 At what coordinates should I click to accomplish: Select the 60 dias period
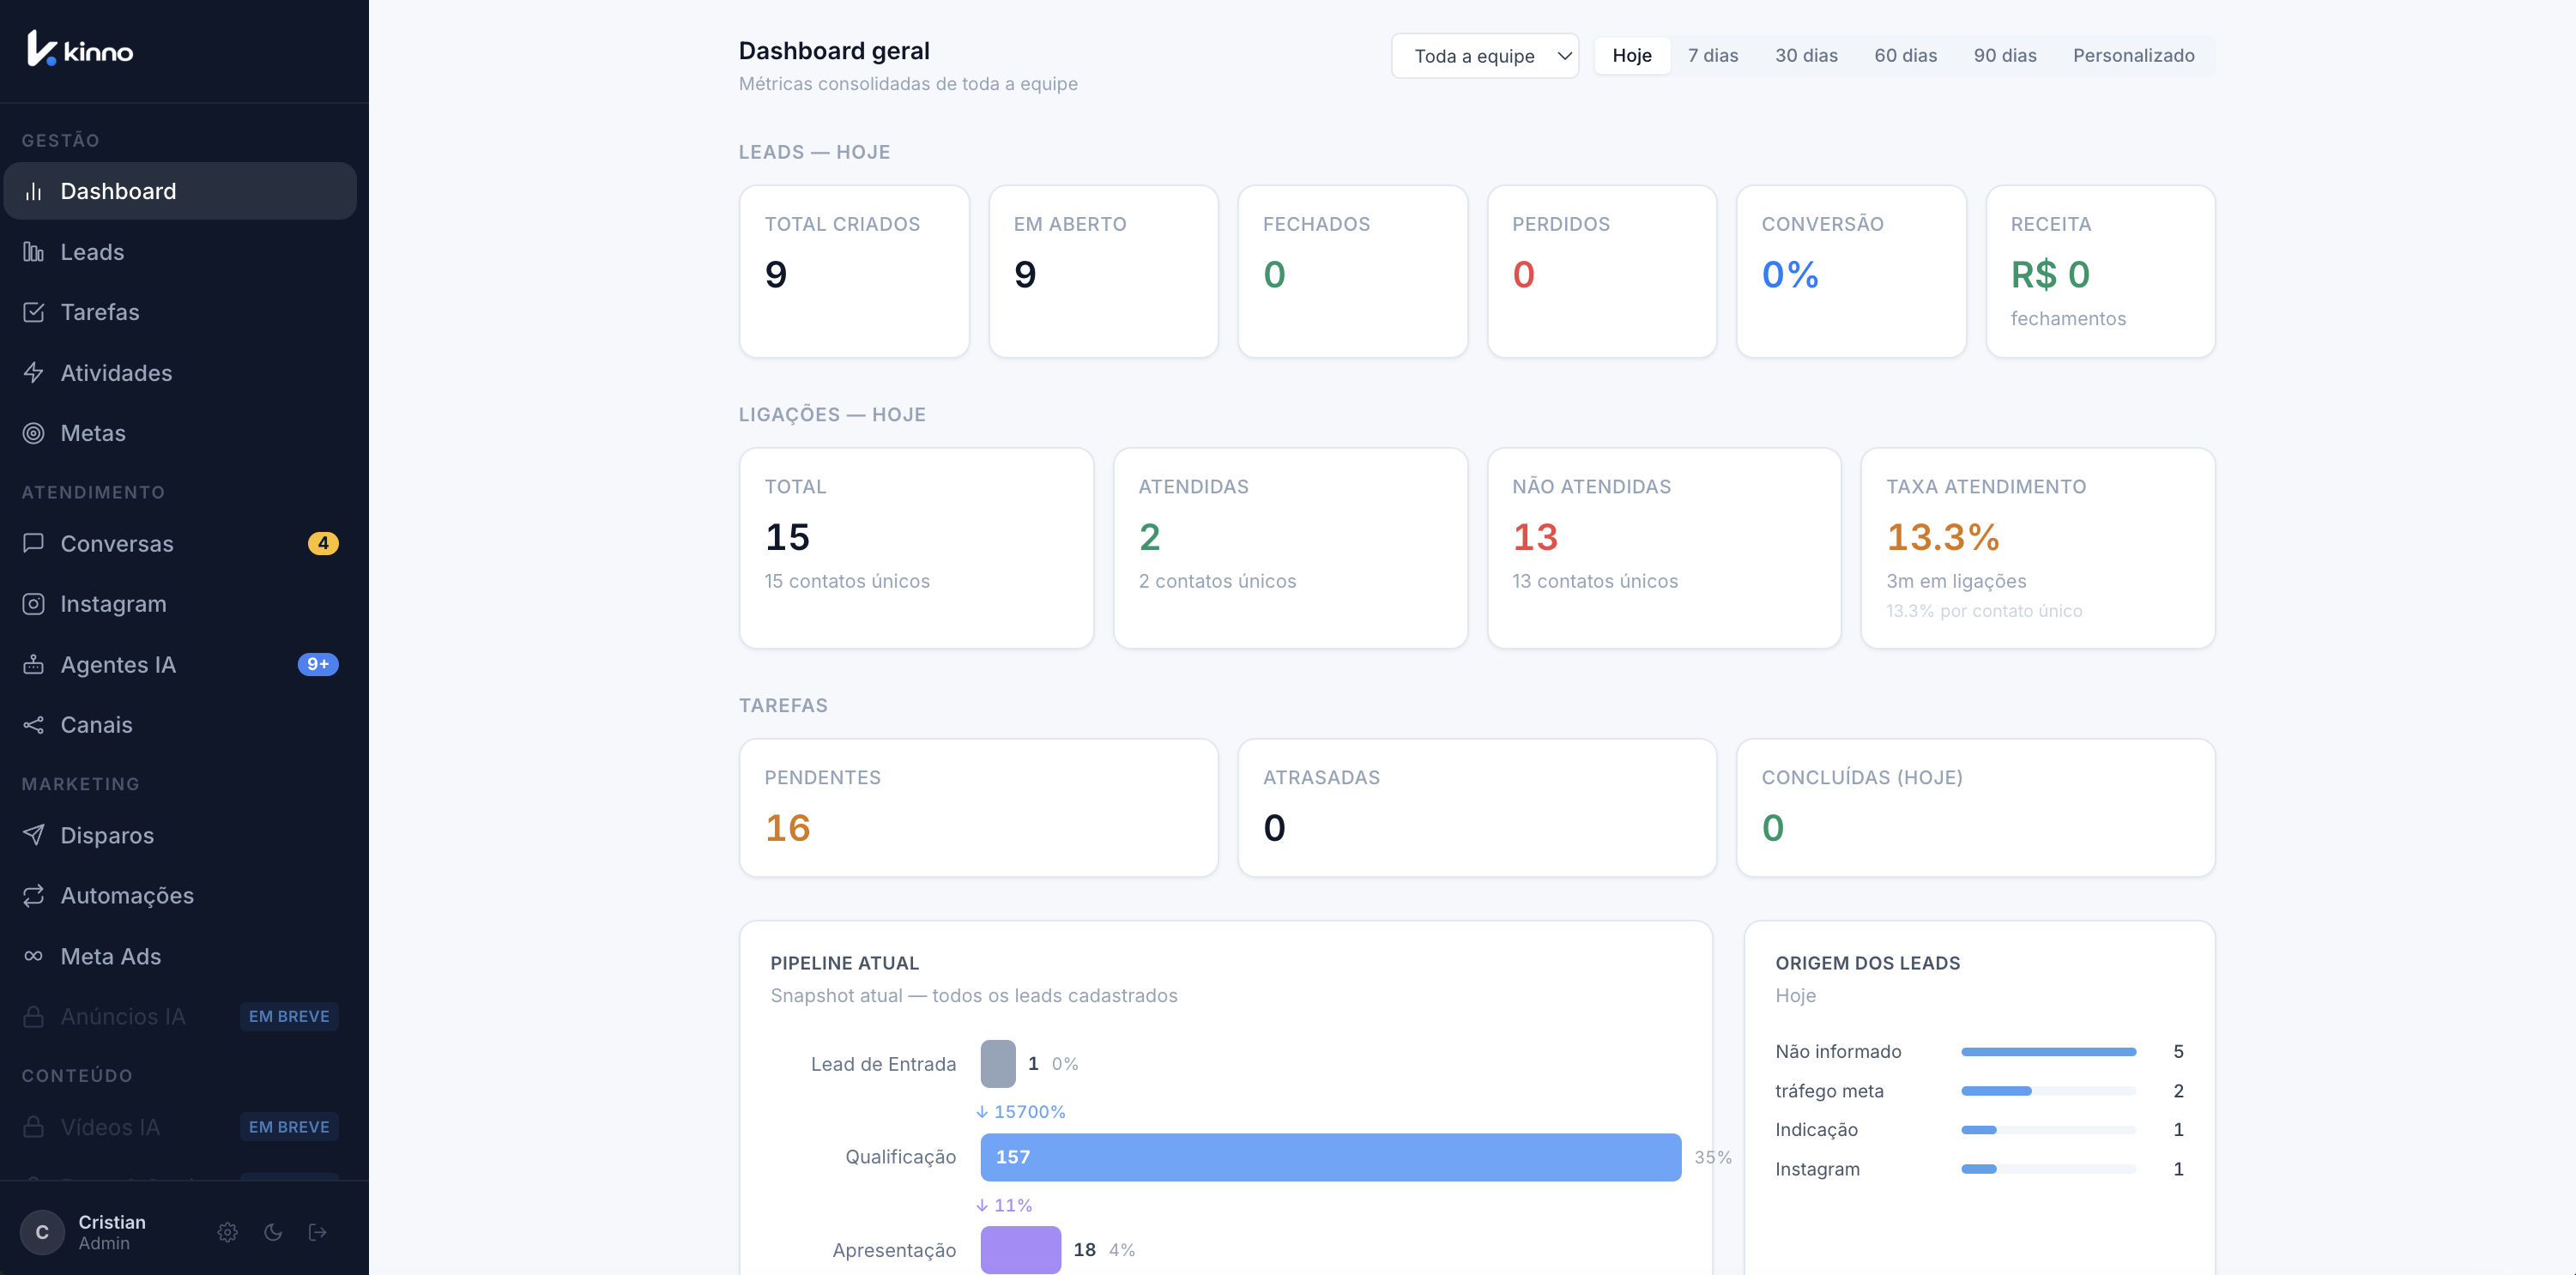tap(1904, 56)
